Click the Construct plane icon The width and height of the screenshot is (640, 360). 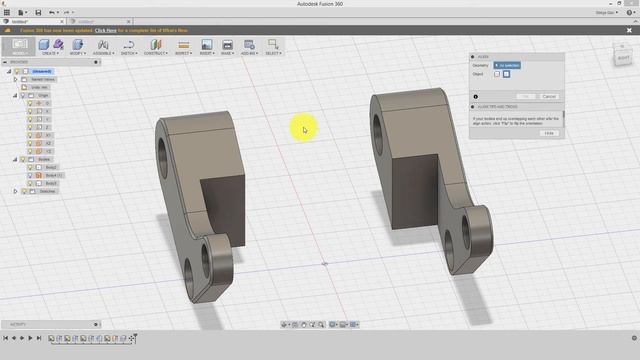click(156, 44)
